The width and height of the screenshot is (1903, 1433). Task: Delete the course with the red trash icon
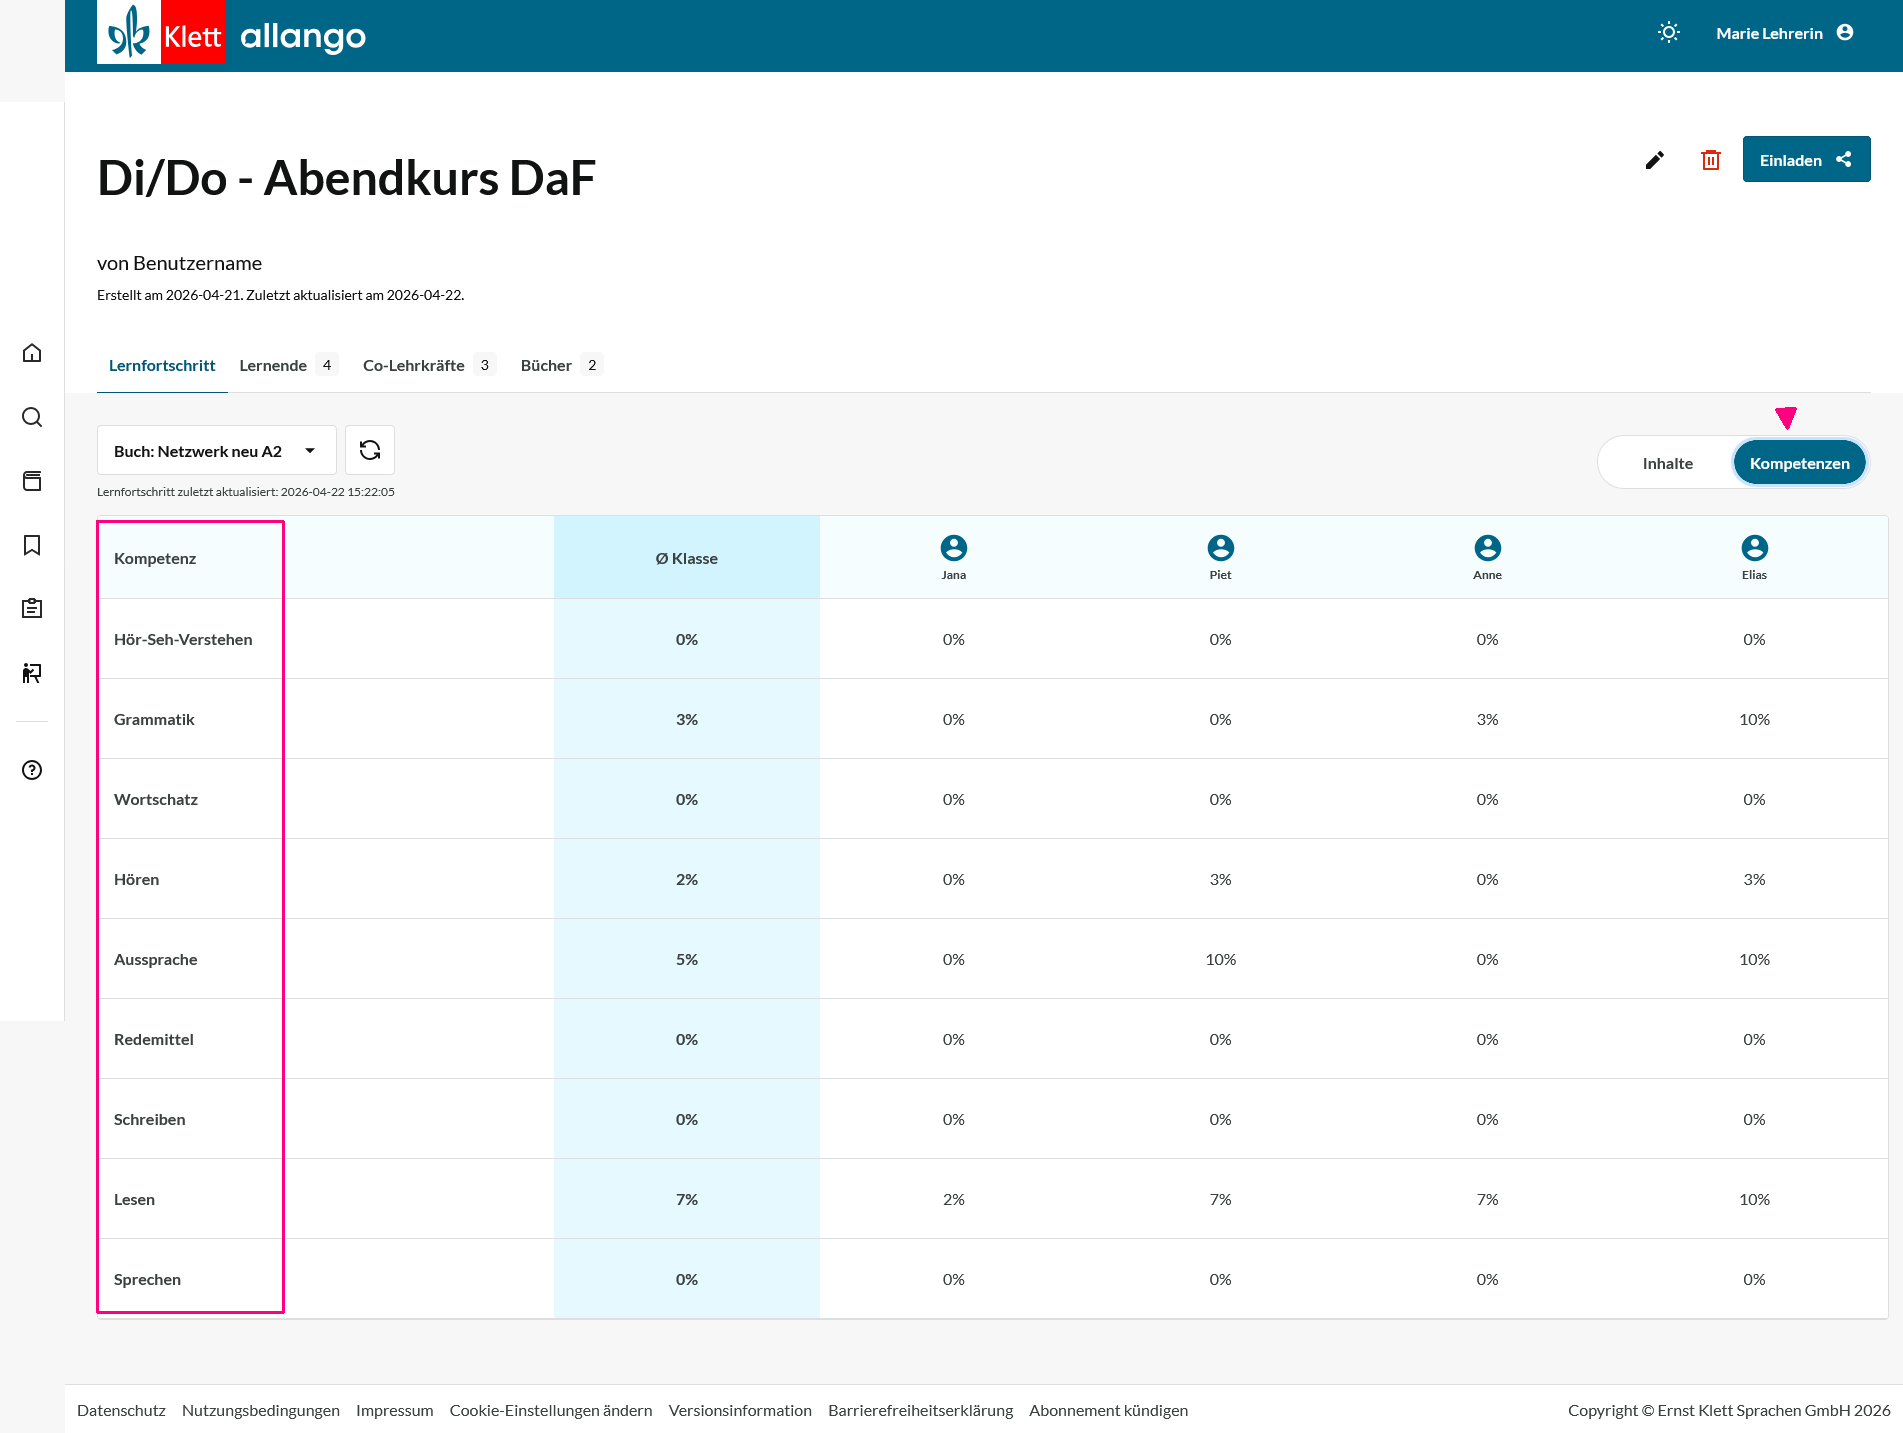pos(1711,160)
